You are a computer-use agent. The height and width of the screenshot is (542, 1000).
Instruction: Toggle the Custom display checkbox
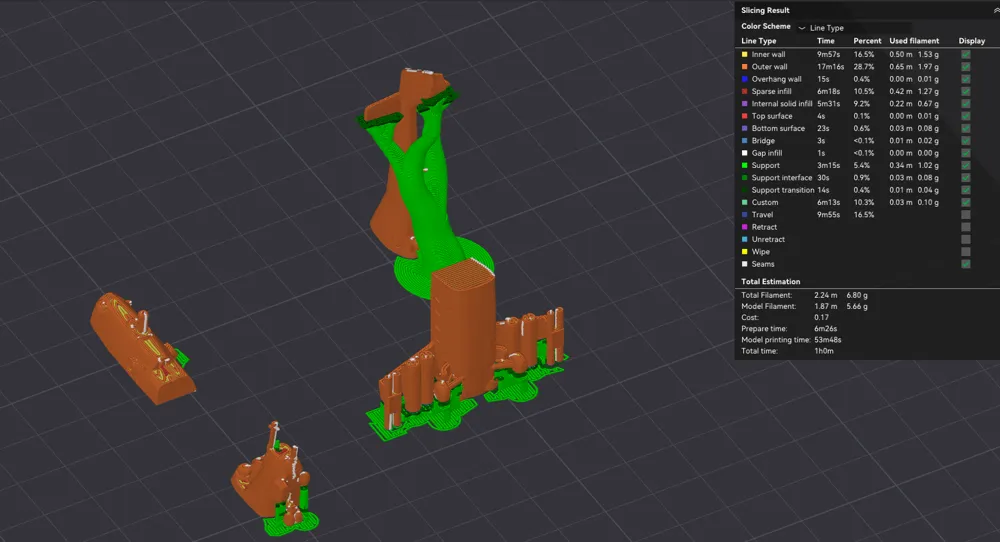[x=966, y=202]
